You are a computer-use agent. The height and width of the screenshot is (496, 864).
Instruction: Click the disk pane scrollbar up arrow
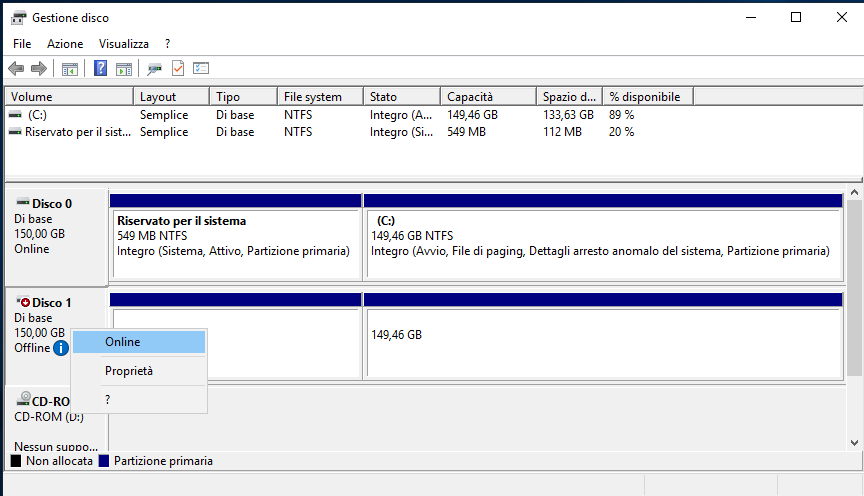854,192
